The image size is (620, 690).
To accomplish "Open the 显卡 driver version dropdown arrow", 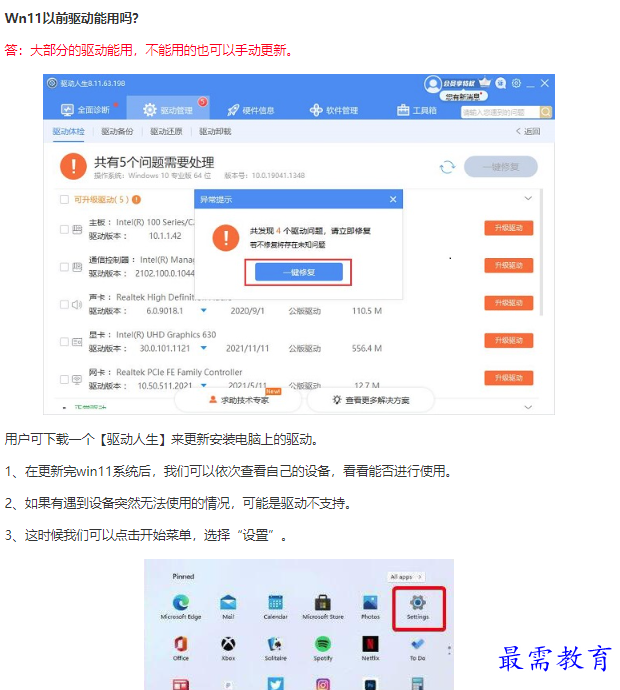I will [x=204, y=348].
